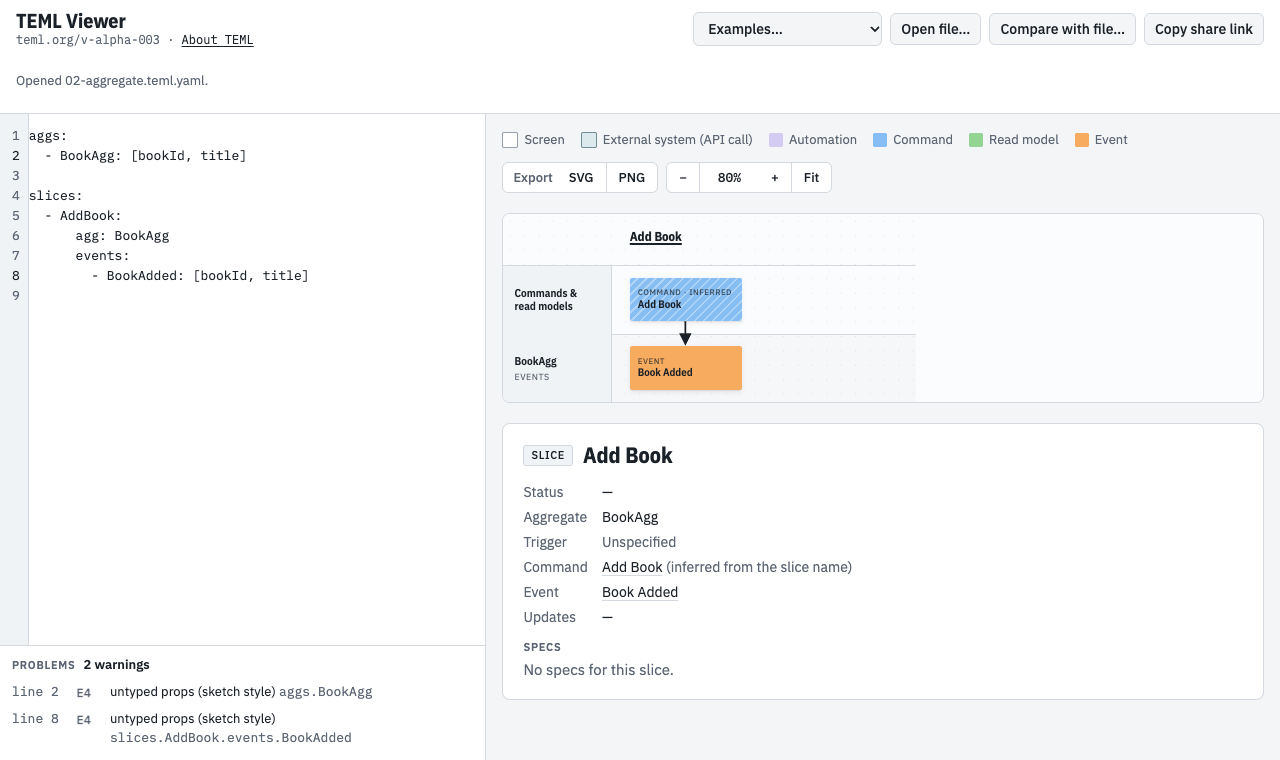Click the SLICE badge in details panel
The width and height of the screenshot is (1280, 760).
point(548,456)
